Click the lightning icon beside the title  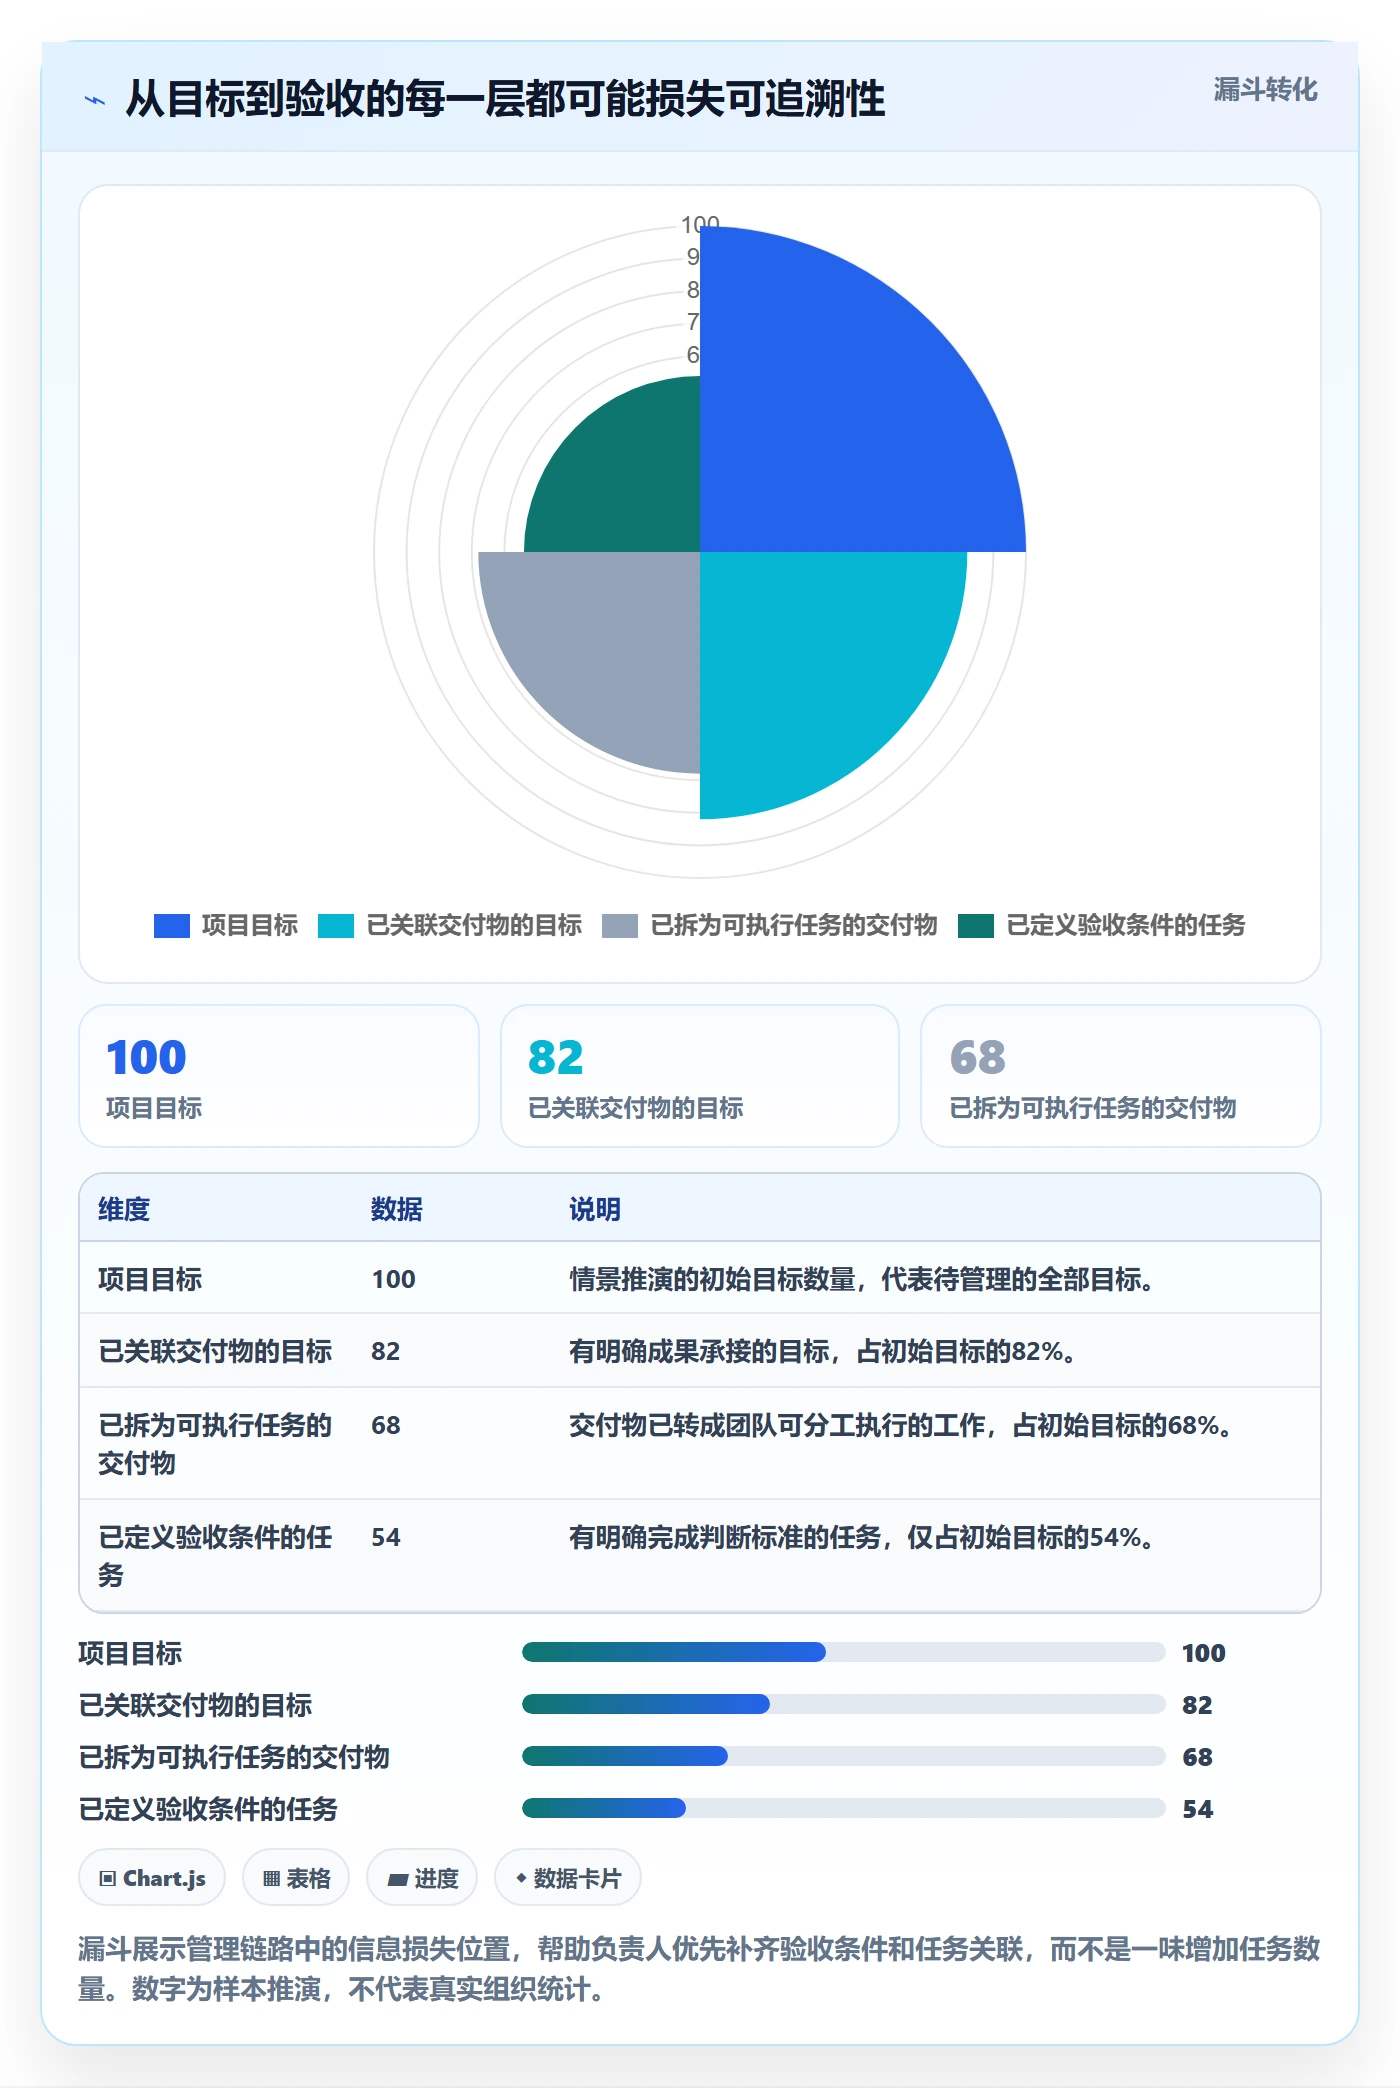[94, 100]
